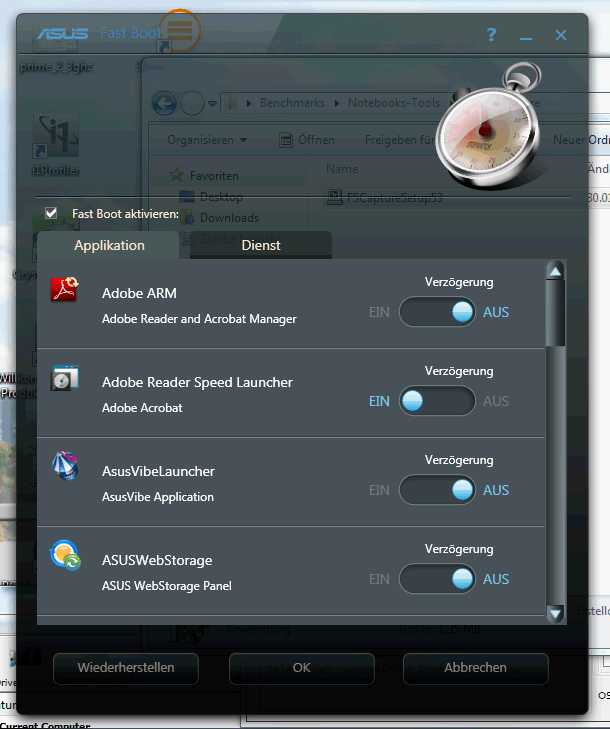Click EIN label for AsusVibeLauncher

379,490
